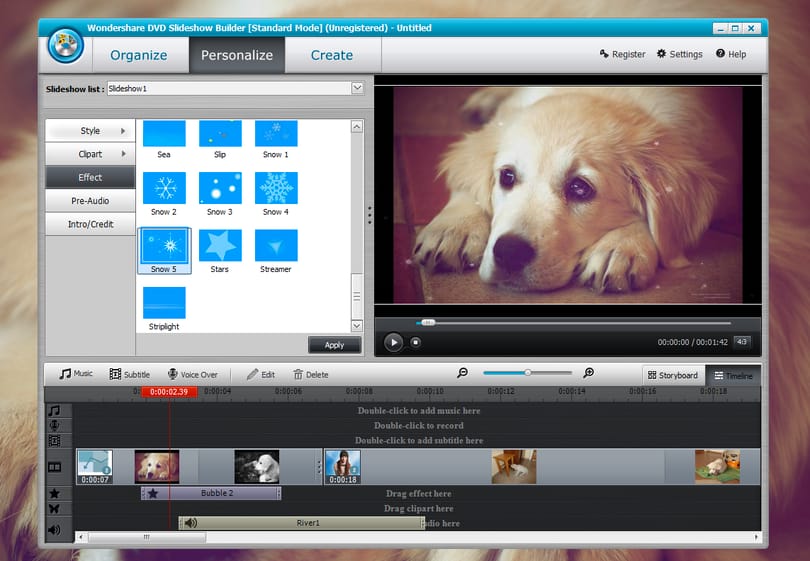Click the zoom in magnifier icon
Screen dimensions: 810x561
point(588,372)
